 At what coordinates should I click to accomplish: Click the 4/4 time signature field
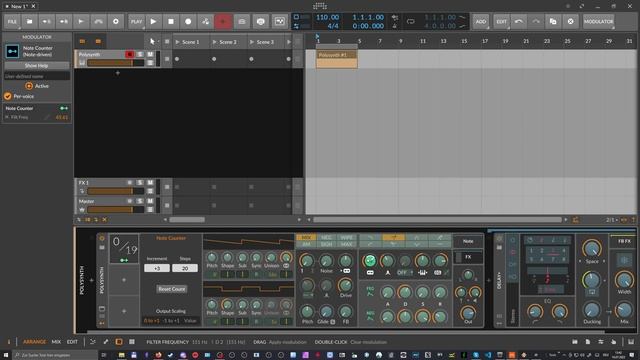[333, 26]
